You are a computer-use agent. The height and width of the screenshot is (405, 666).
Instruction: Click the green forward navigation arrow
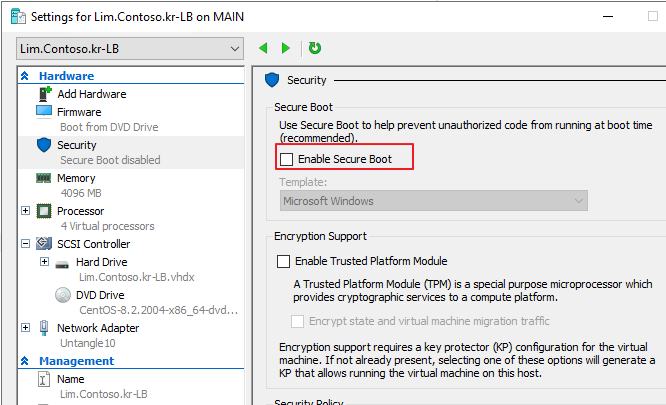286,48
